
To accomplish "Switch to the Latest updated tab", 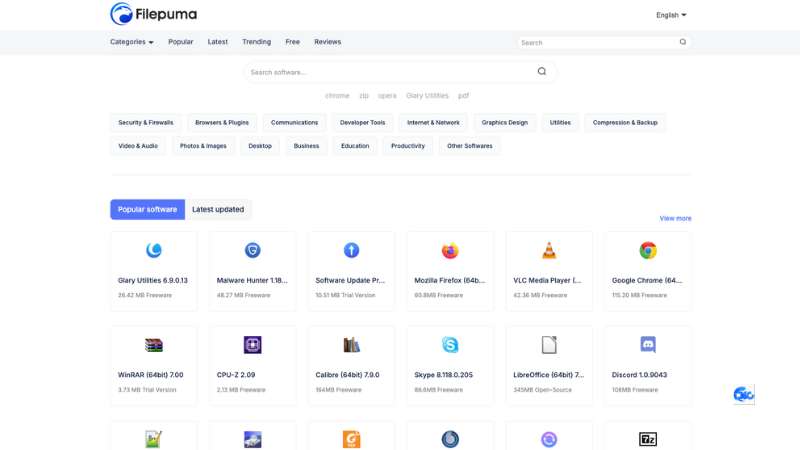I will point(218,209).
